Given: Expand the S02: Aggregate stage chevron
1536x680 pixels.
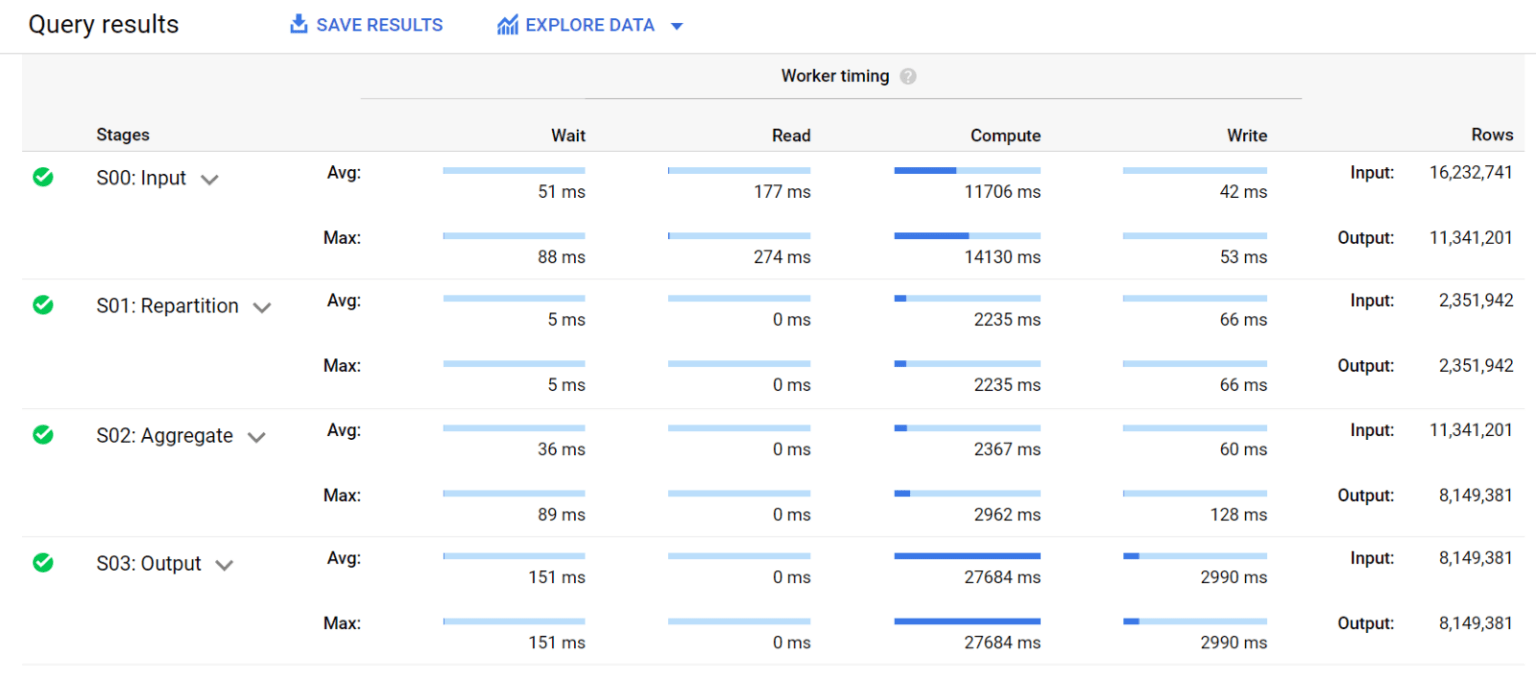Looking at the screenshot, I should pos(256,437).
